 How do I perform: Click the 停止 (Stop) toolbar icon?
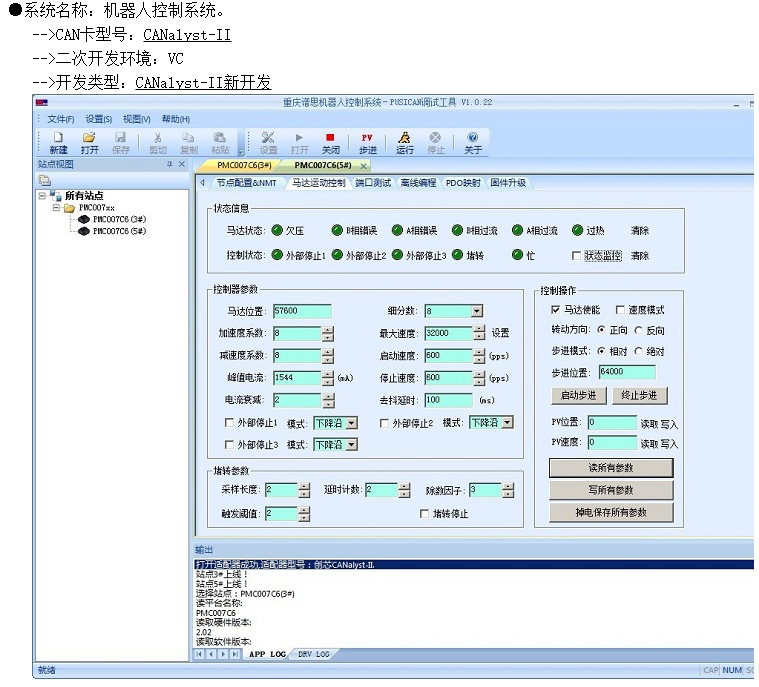click(x=436, y=143)
